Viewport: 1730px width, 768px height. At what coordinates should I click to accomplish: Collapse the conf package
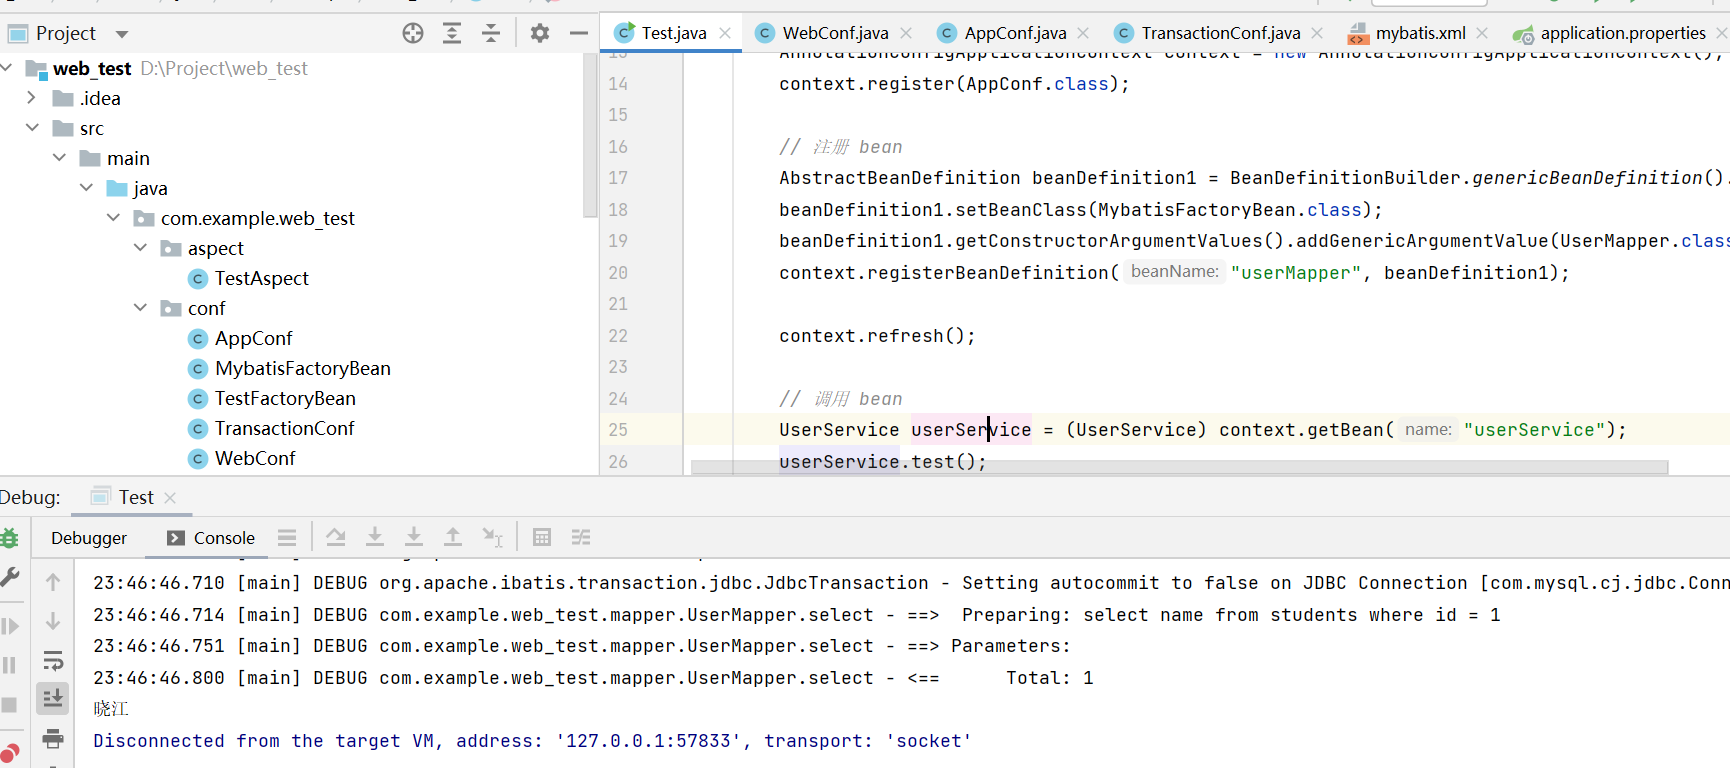(x=140, y=308)
